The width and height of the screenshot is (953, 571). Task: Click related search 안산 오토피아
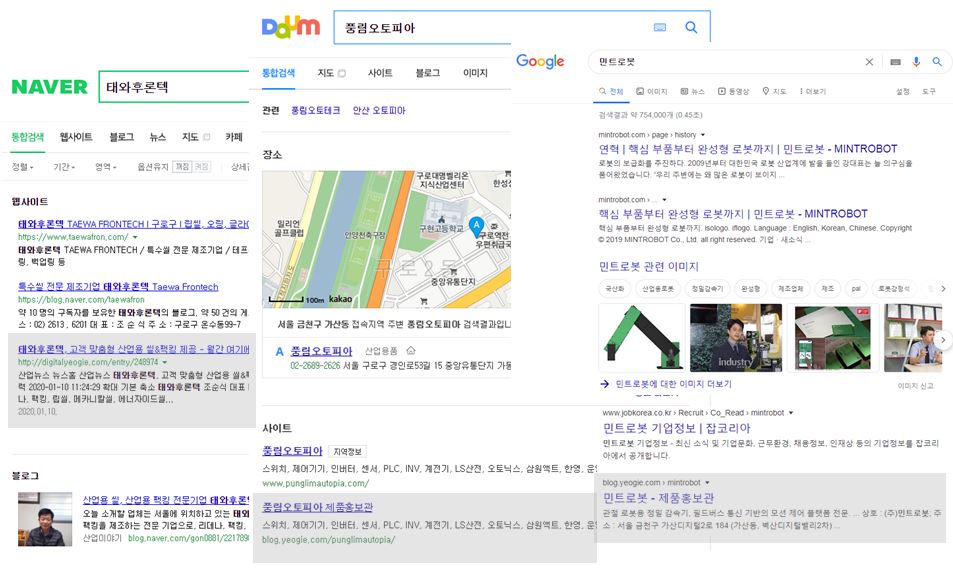379,110
